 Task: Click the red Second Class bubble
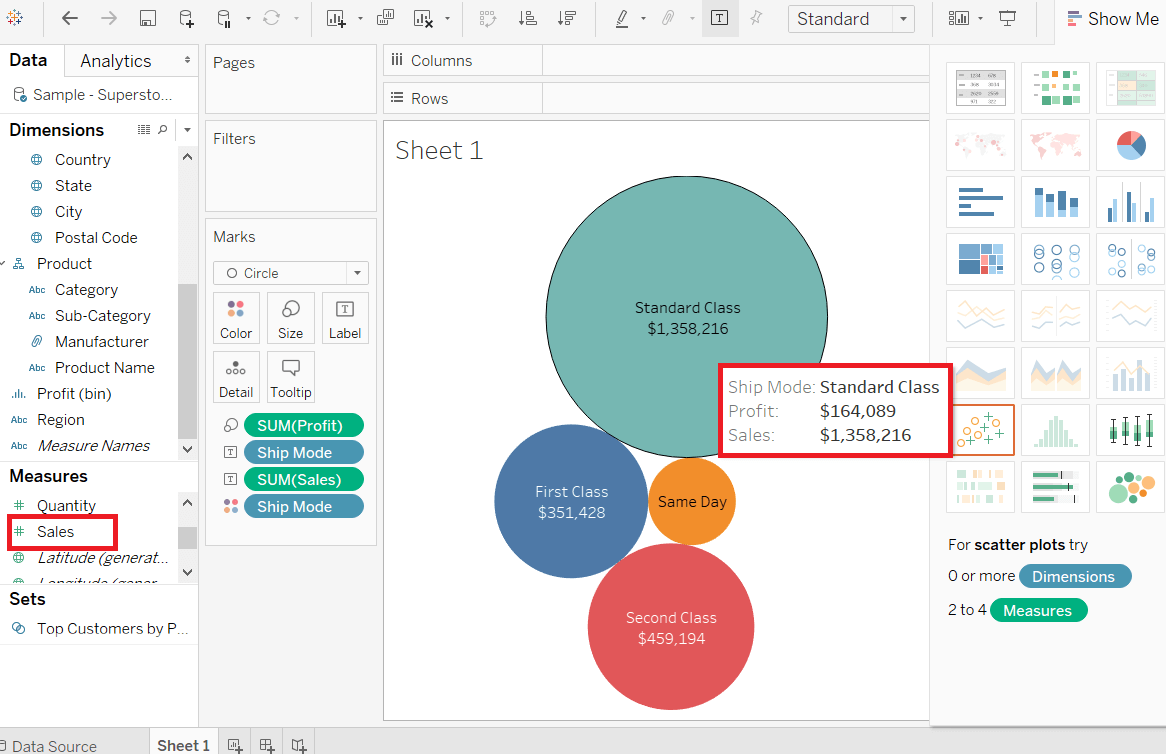pyautogui.click(x=671, y=627)
